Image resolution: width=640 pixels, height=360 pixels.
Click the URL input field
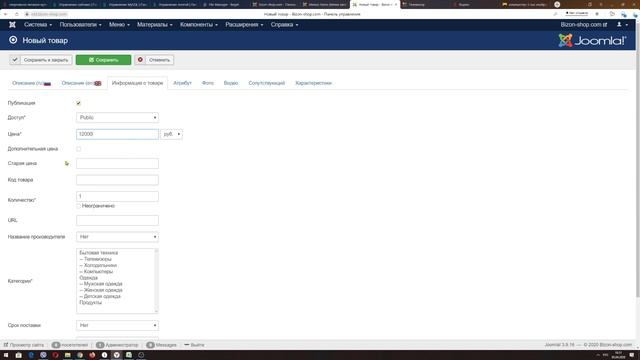(117, 220)
